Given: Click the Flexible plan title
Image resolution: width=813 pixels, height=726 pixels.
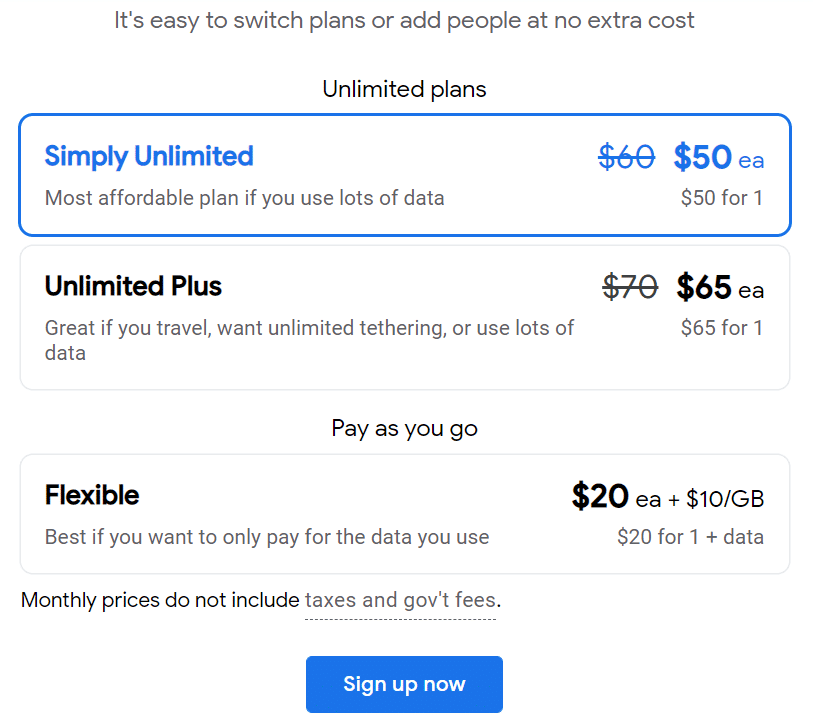Looking at the screenshot, I should (92, 495).
